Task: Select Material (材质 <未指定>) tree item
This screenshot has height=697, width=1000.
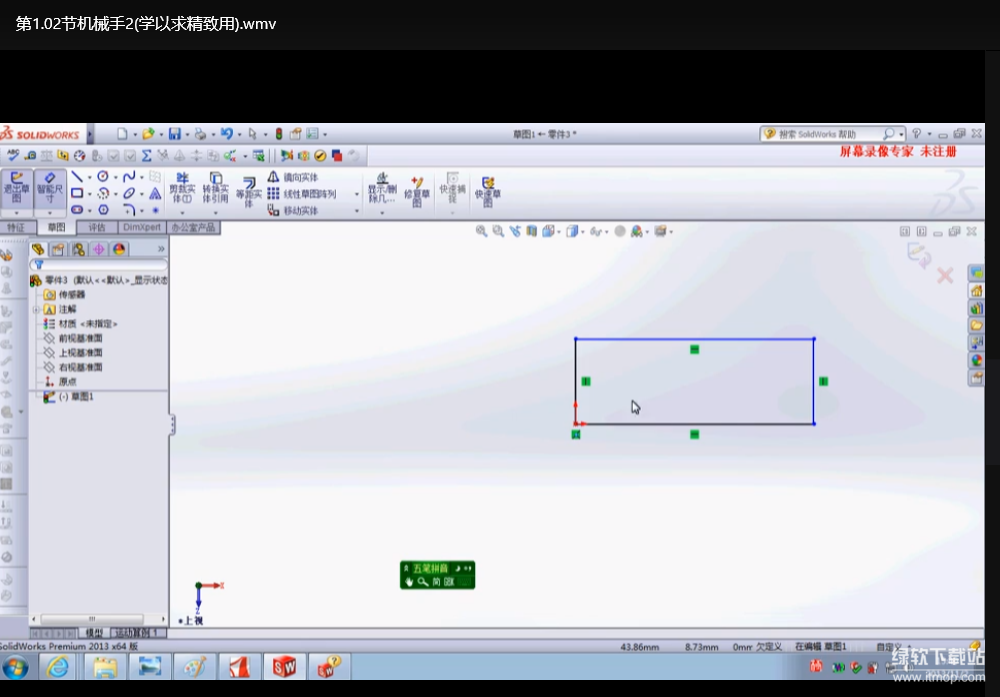Action: (80, 324)
